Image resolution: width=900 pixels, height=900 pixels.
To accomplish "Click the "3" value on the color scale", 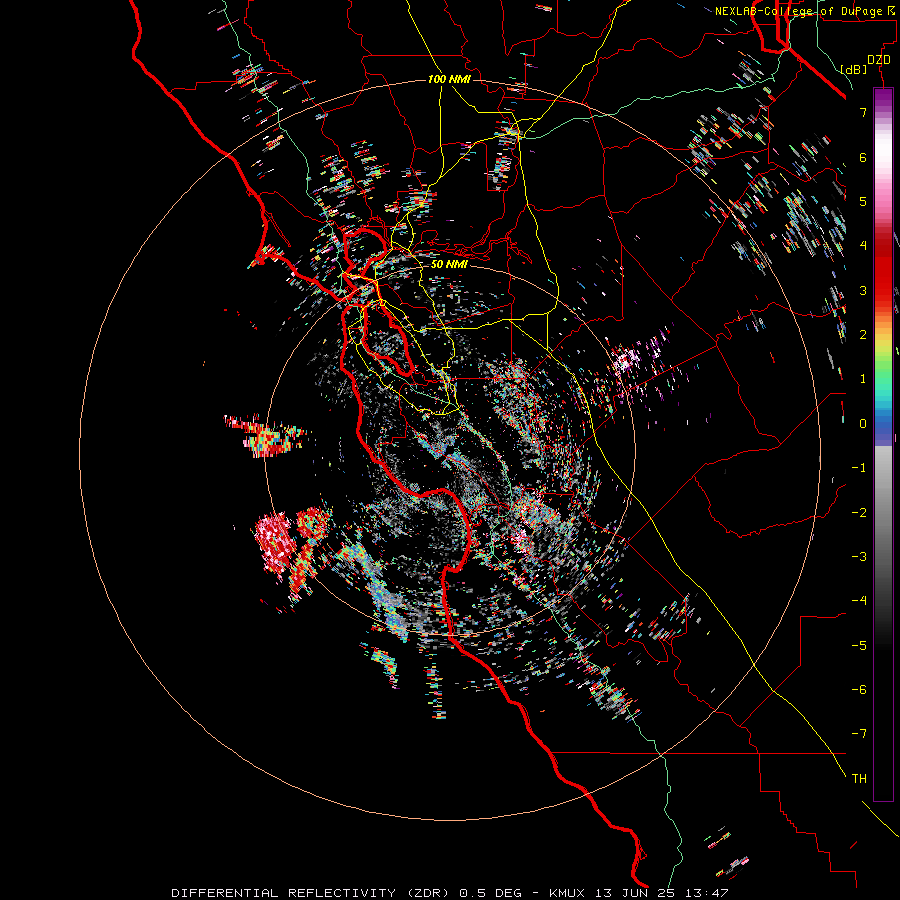I will pyautogui.click(x=863, y=290).
